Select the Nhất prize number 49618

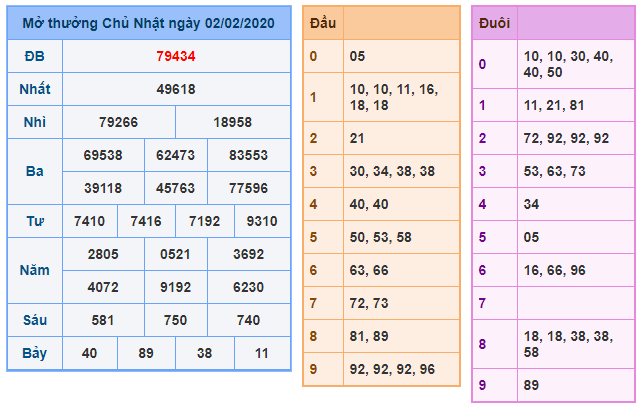coord(176,89)
